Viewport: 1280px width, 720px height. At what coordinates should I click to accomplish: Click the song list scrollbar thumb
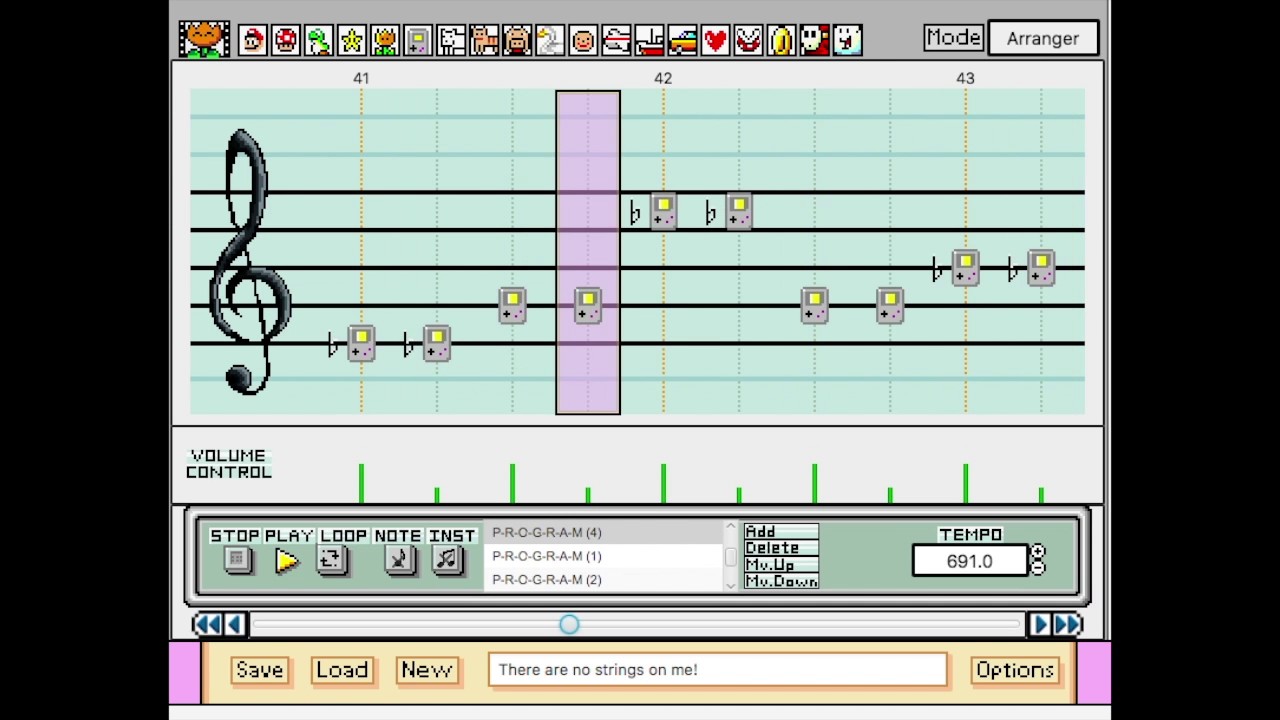point(730,556)
